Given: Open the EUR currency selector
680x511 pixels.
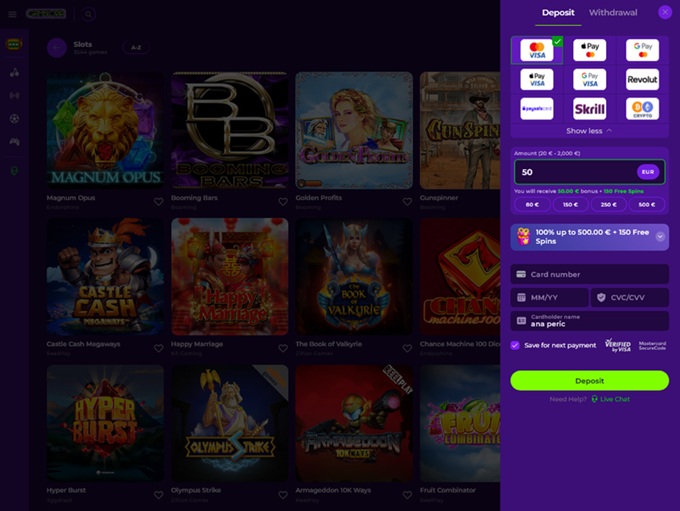Looking at the screenshot, I should (x=648, y=172).
